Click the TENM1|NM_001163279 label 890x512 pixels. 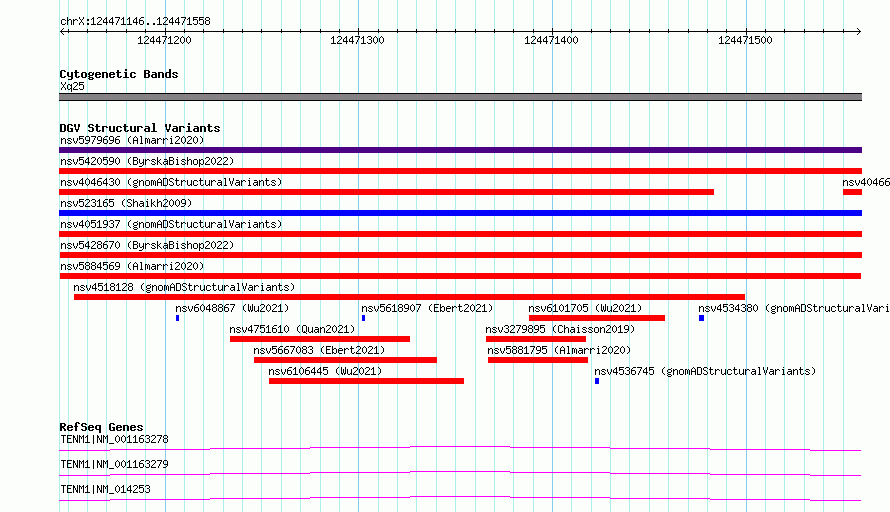pos(114,464)
